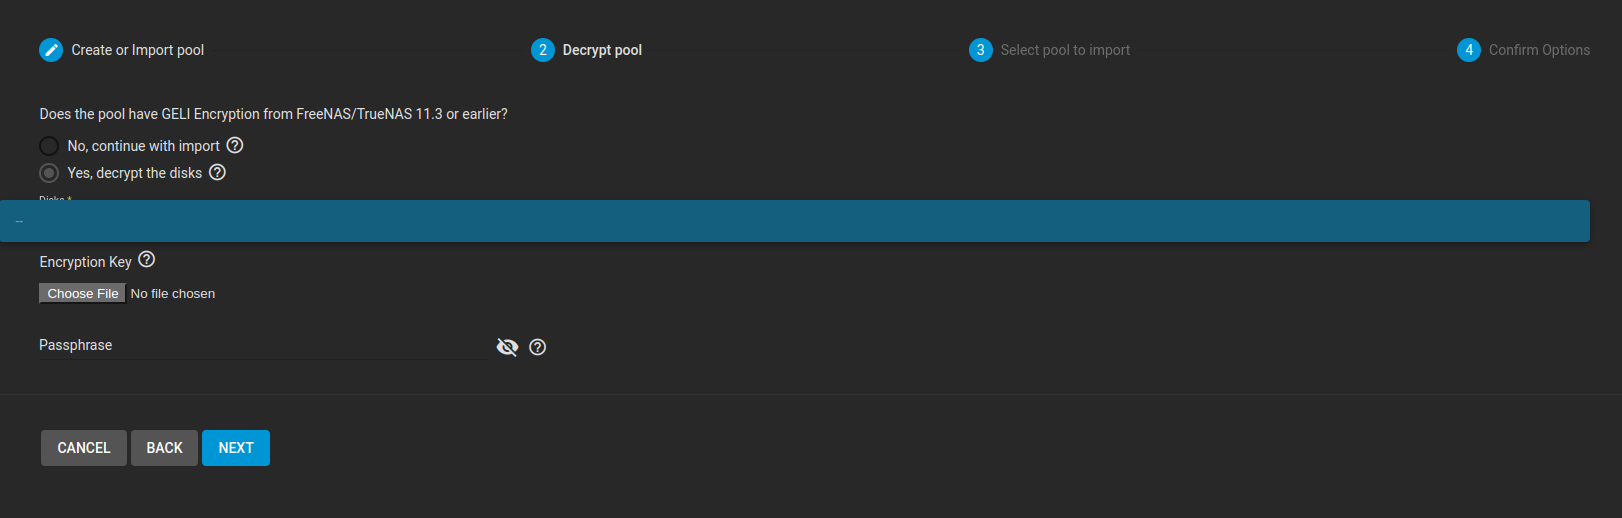1622x518 pixels.
Task: Select 'No, continue with import' radio option
Action: (x=49, y=146)
